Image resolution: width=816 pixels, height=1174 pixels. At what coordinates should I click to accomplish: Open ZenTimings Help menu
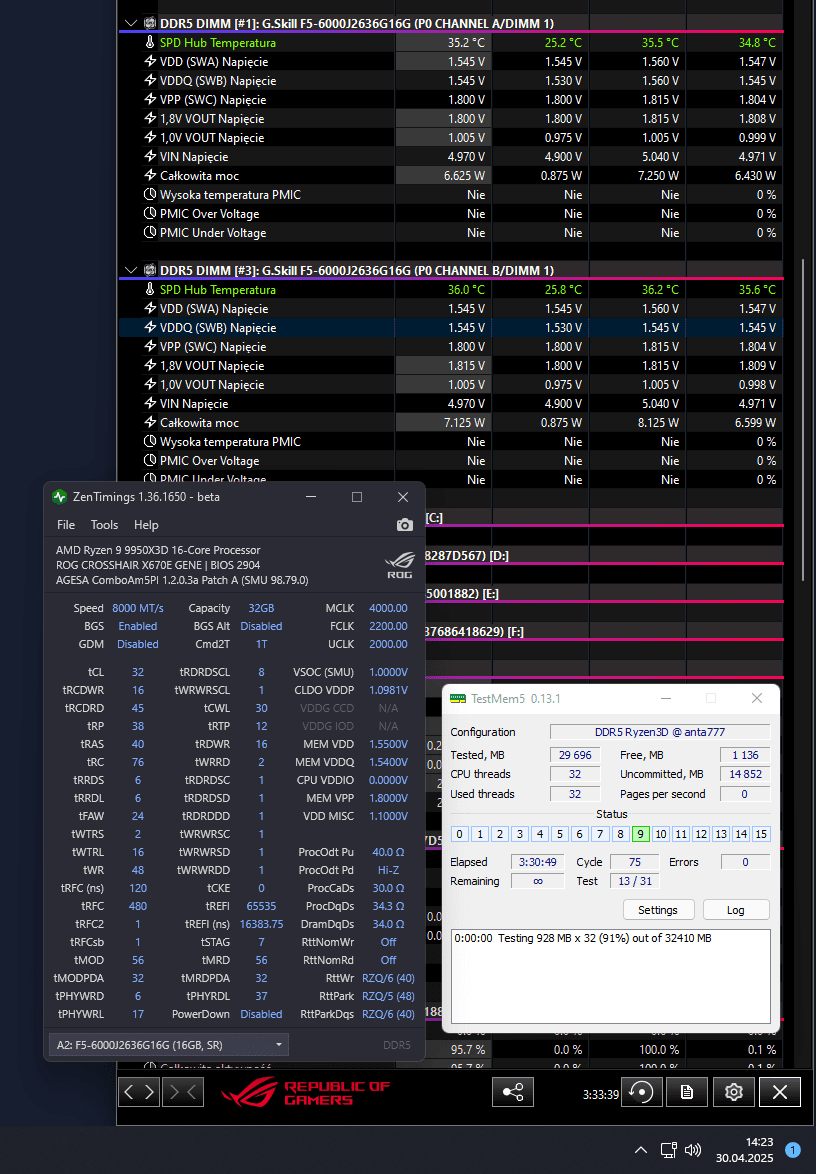coord(146,525)
